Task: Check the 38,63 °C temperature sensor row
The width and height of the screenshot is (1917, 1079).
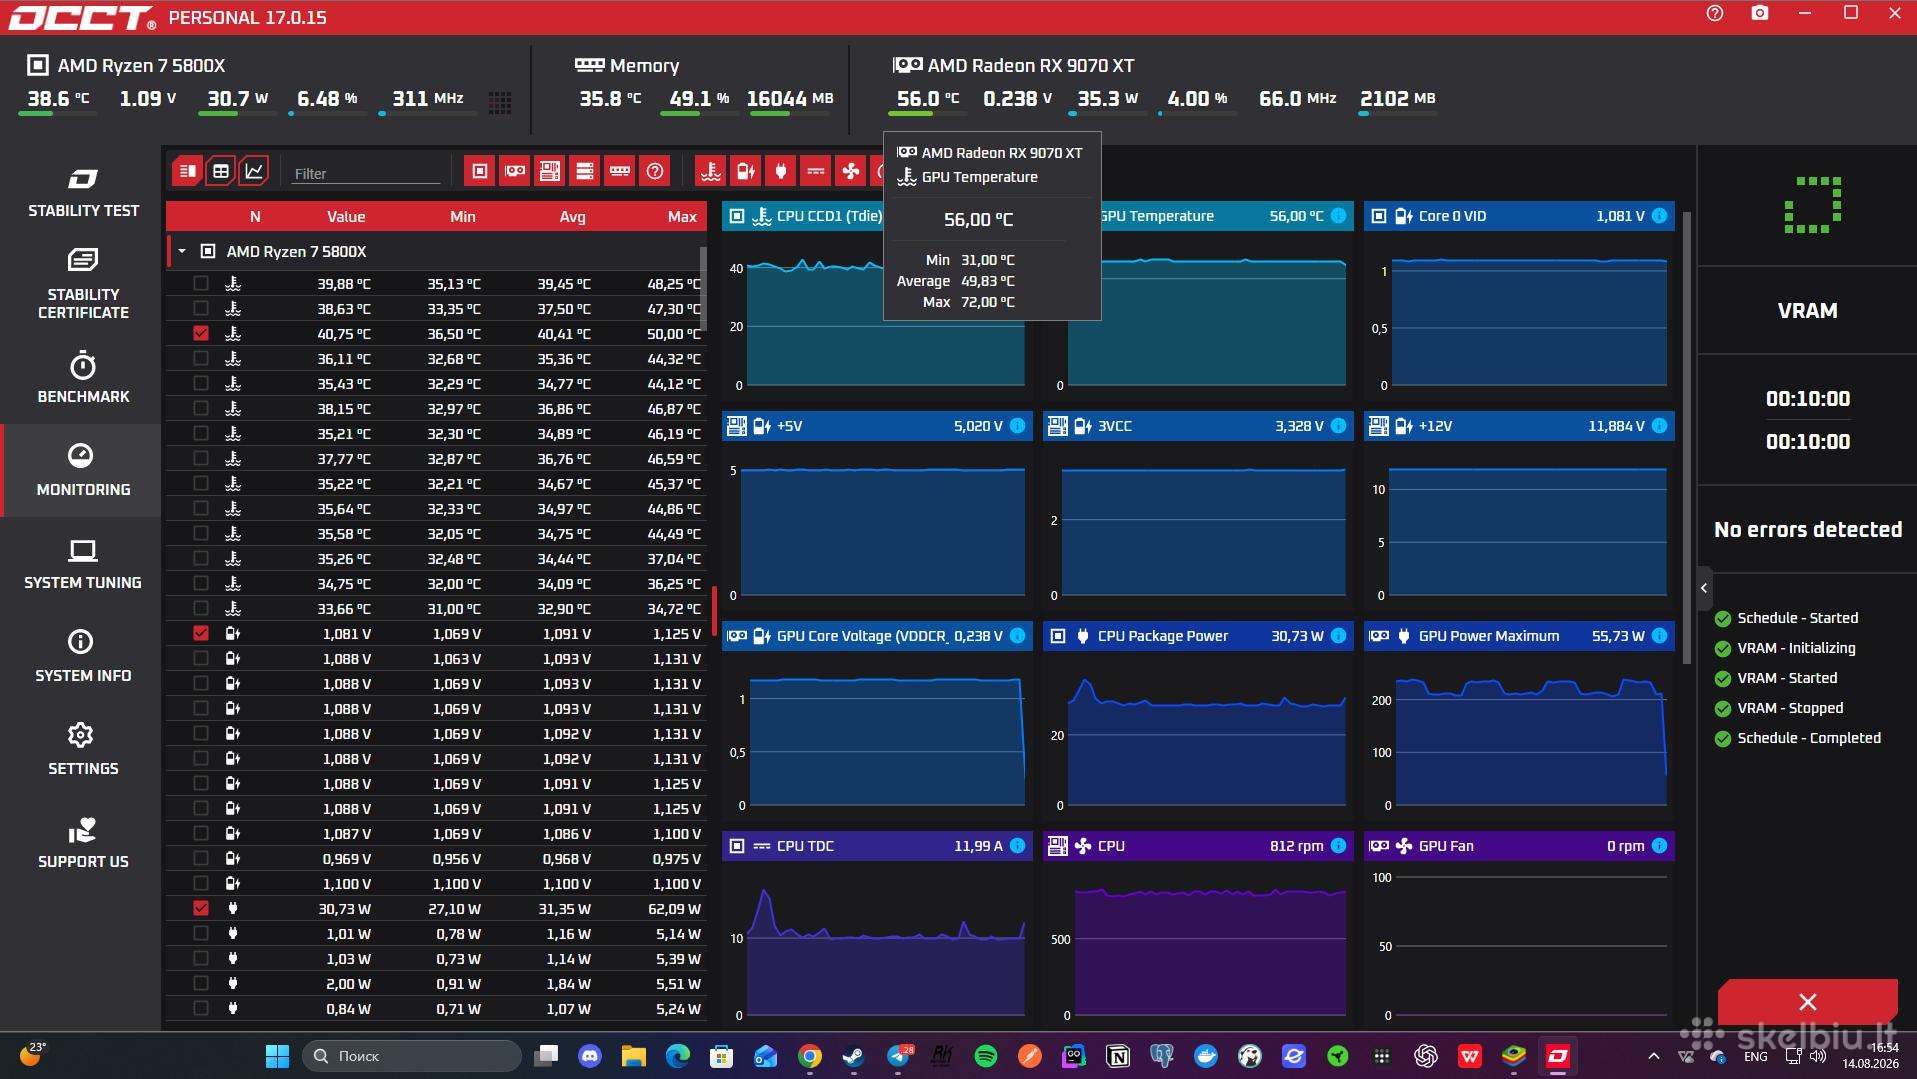Action: tap(201, 308)
